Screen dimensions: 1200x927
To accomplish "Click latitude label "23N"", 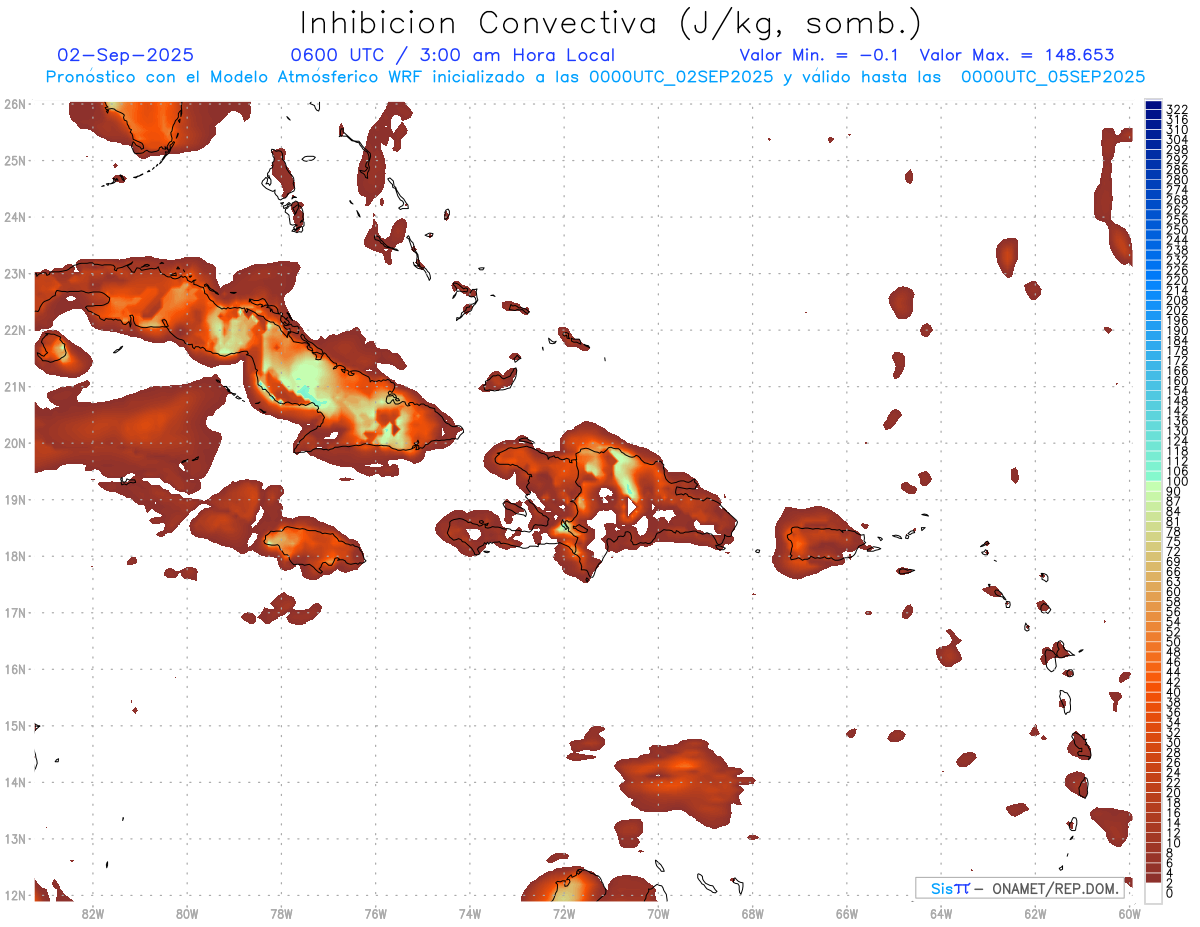I will [15, 273].
